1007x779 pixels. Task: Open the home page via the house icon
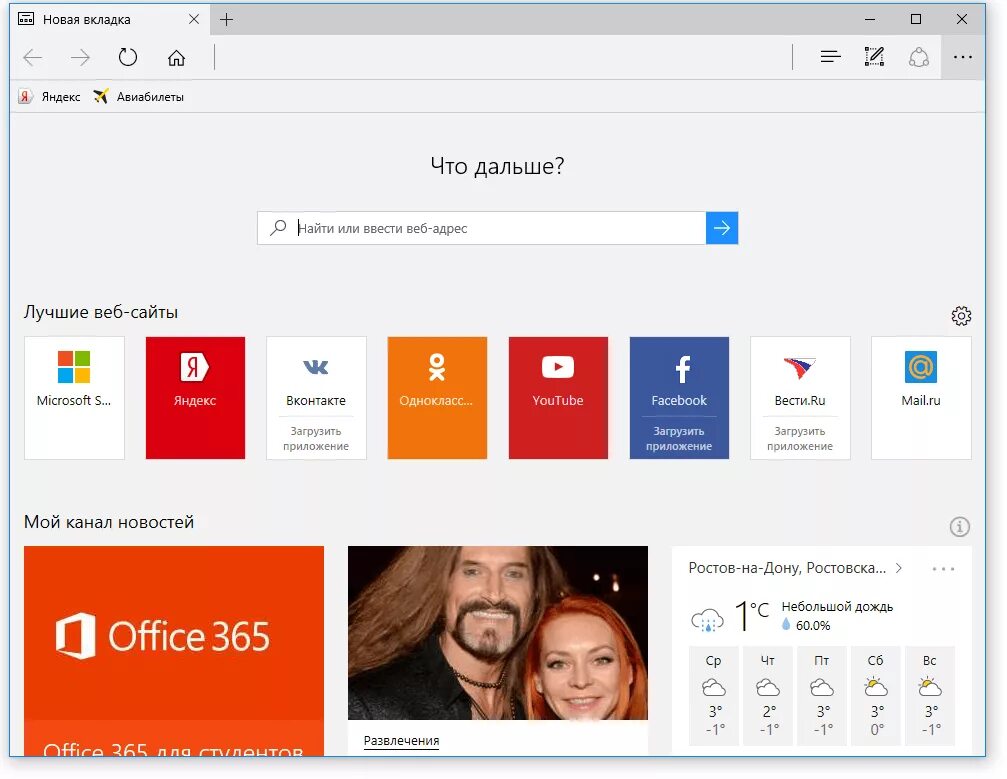(176, 58)
